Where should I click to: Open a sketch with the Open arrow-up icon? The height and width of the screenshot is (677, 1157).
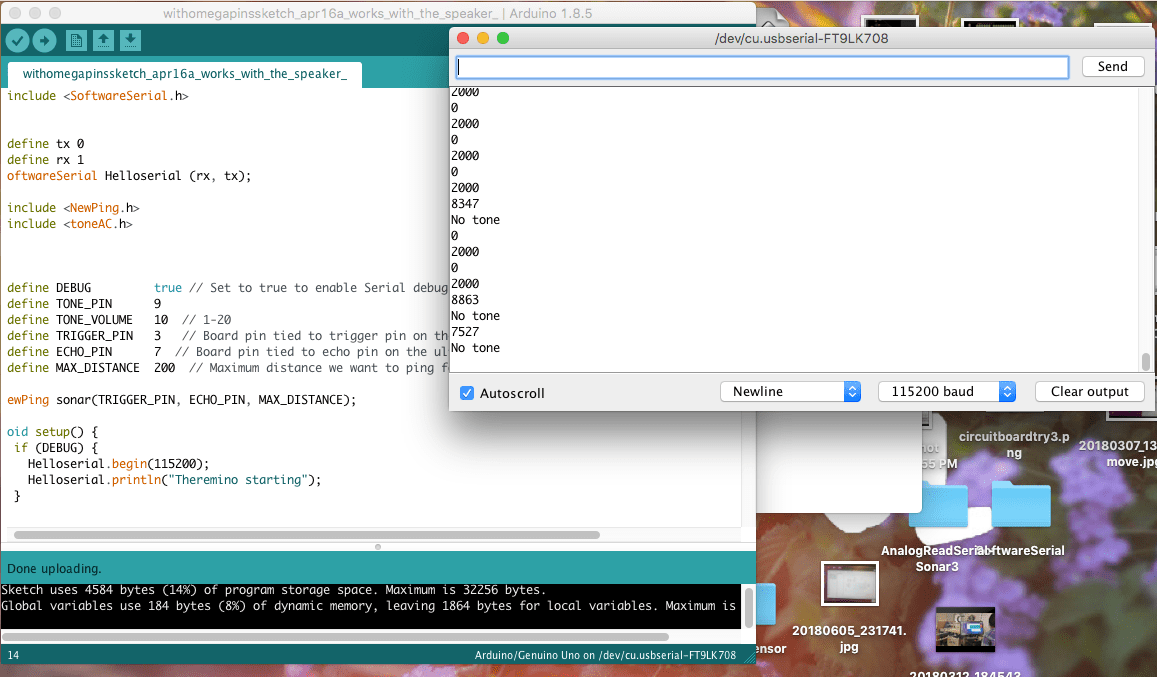coord(103,41)
